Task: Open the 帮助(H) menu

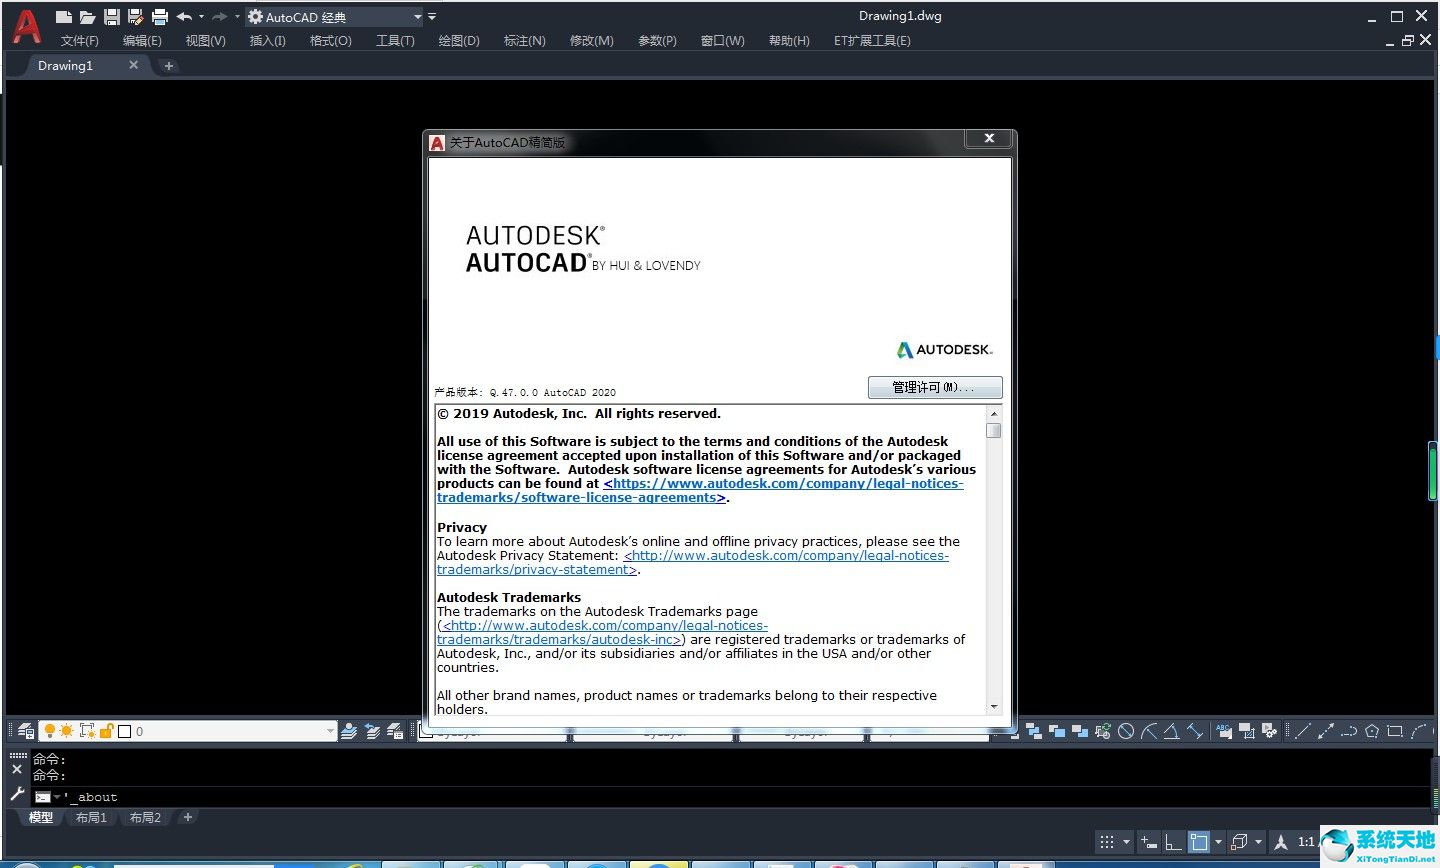Action: coord(789,41)
